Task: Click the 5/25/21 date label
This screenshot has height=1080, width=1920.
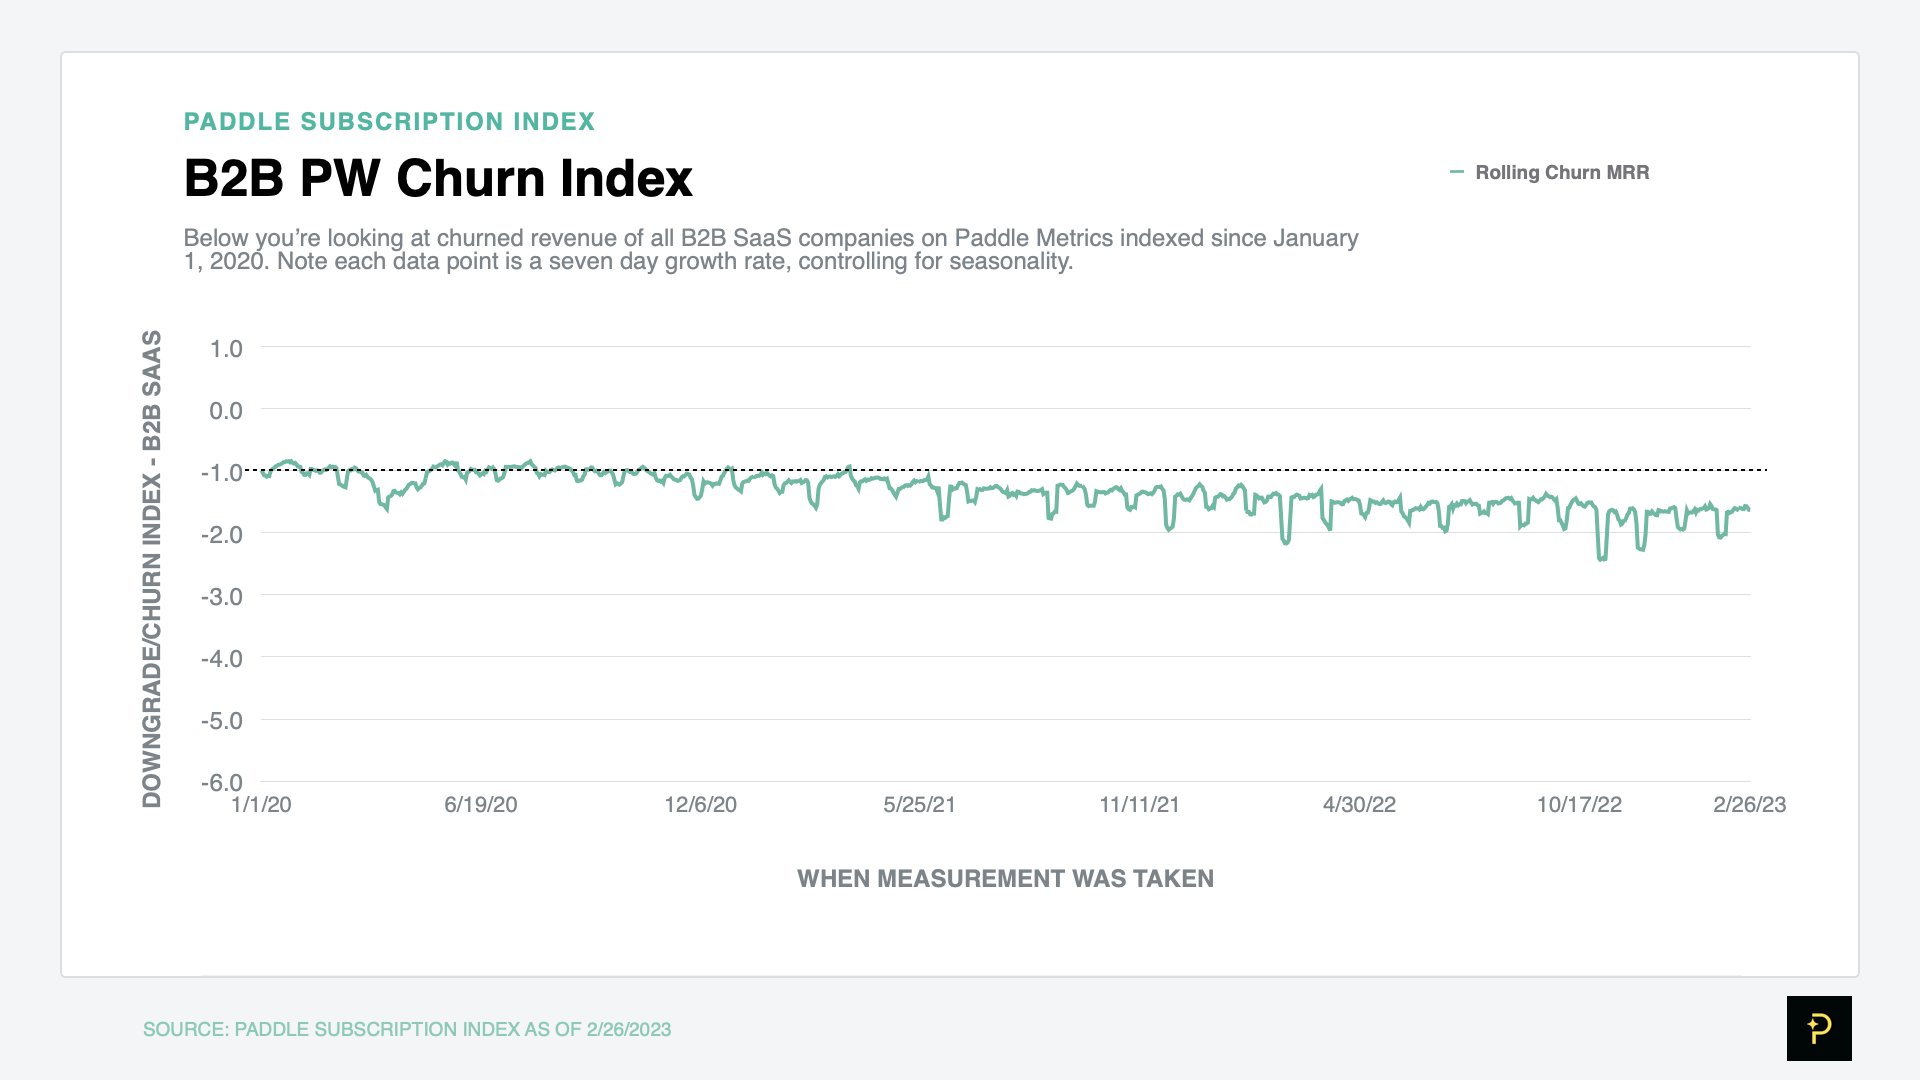Action: click(919, 805)
